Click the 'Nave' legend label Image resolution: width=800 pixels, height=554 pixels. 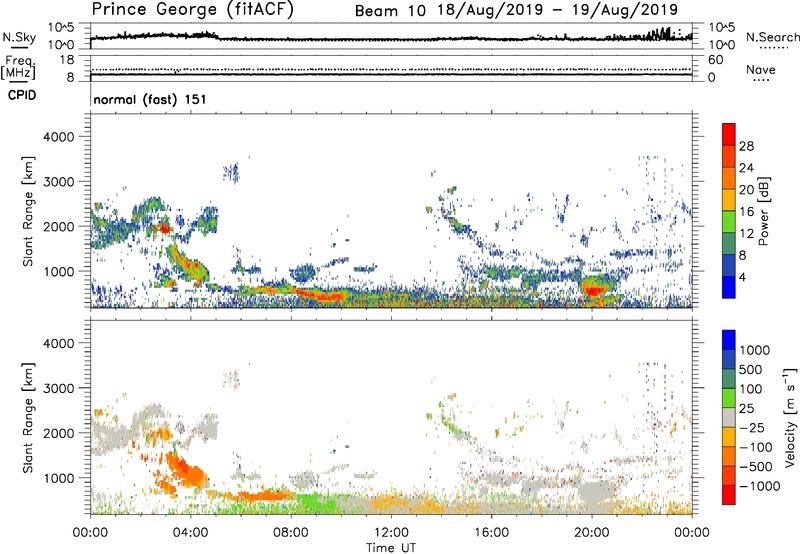coord(760,69)
